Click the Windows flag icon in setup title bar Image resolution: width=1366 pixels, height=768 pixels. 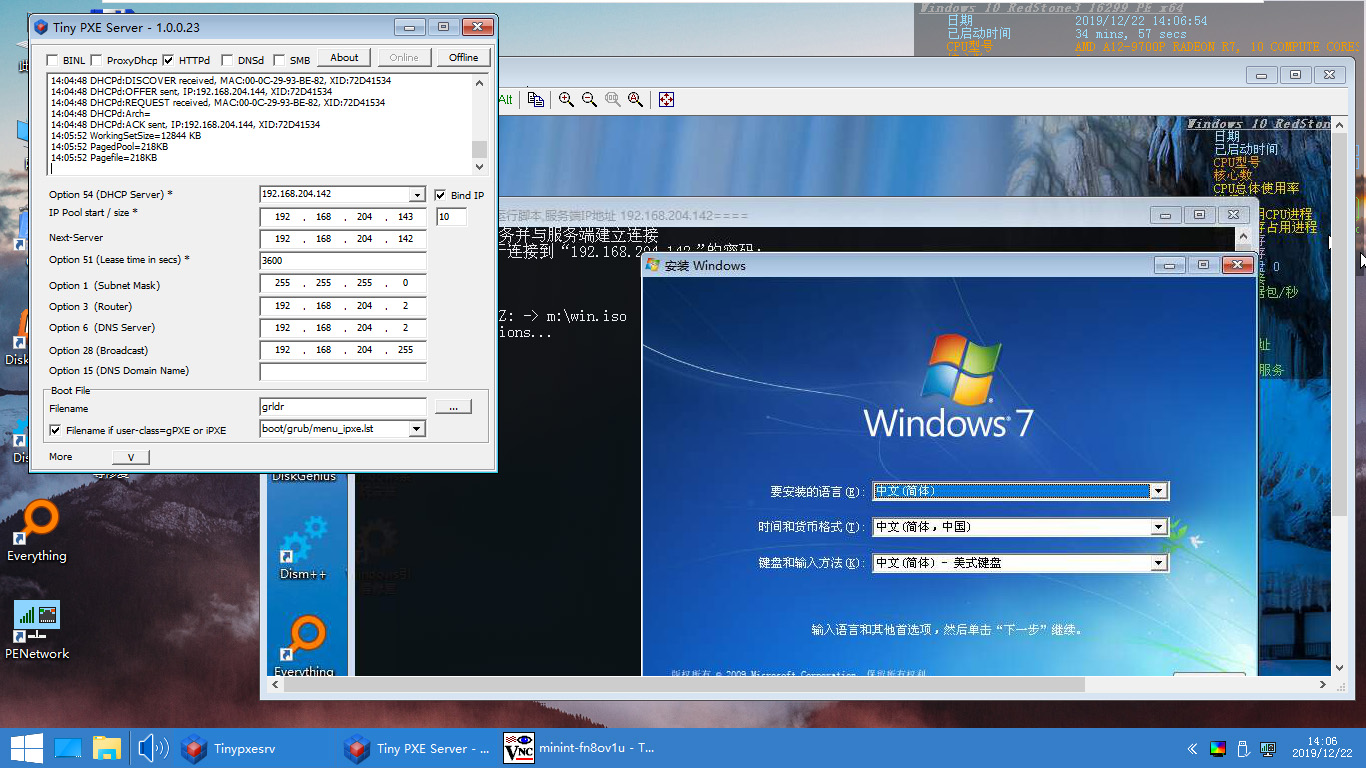click(x=653, y=265)
